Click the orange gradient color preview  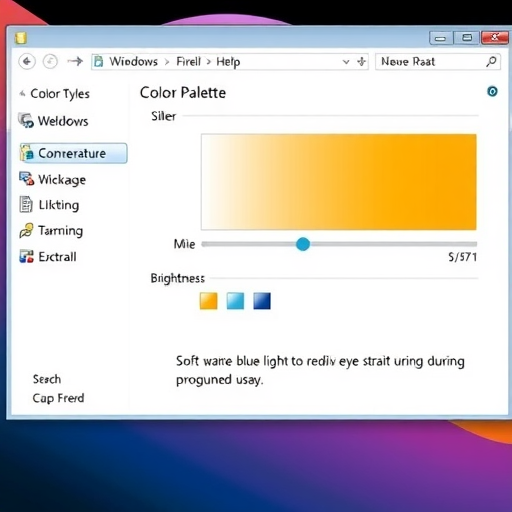click(339, 182)
